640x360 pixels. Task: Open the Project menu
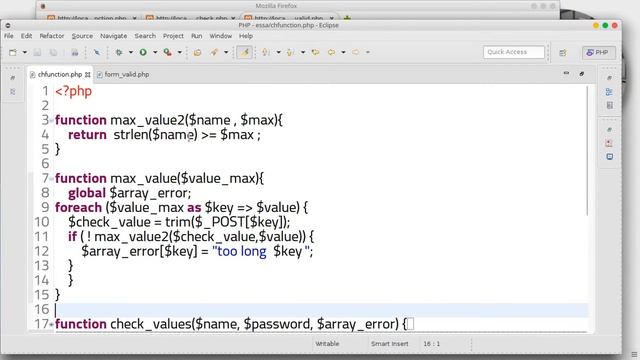[173, 36]
